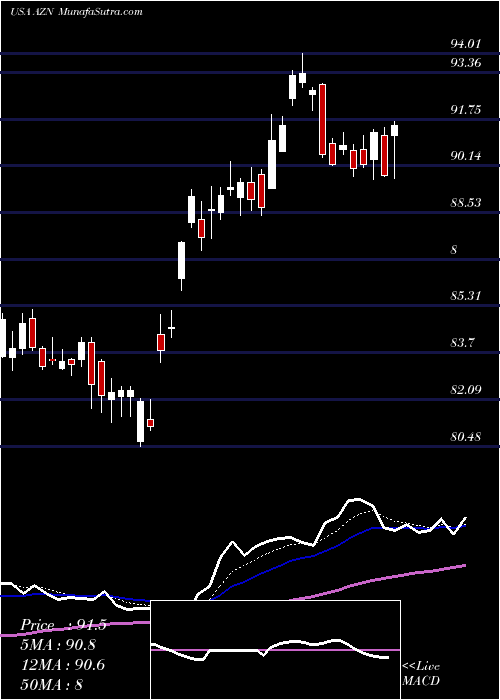Screen dimensions: 500x700
Task: Click the 82.09 price axis label
Action: click(466, 390)
